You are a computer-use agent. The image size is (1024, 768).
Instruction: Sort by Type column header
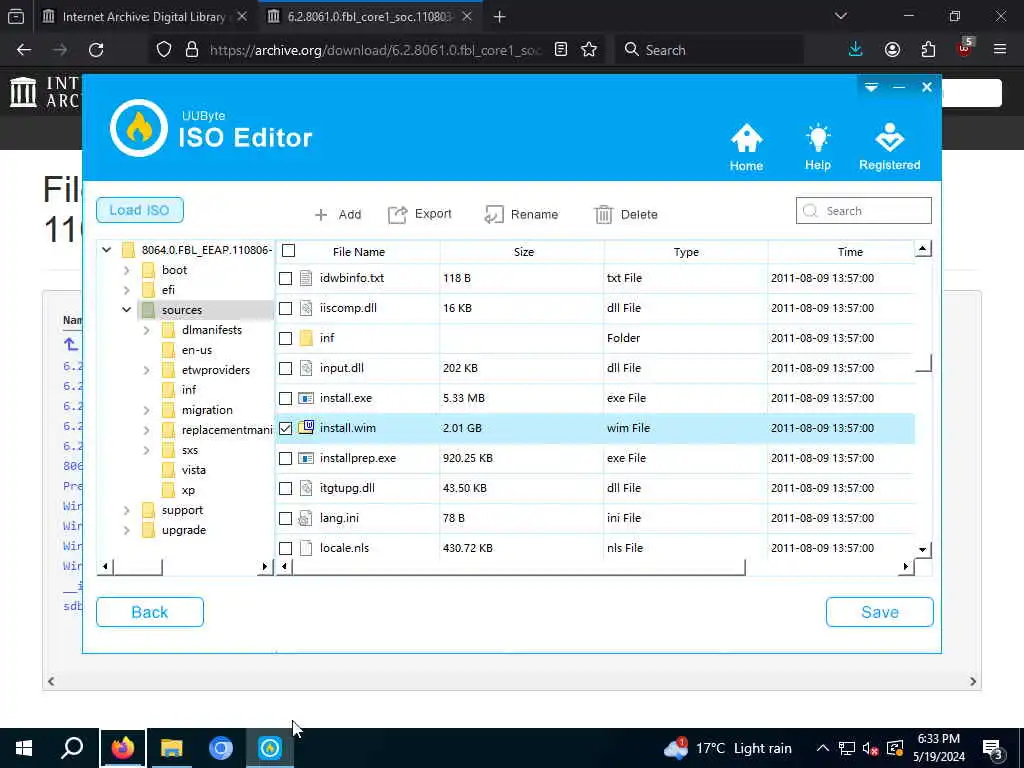(x=686, y=251)
